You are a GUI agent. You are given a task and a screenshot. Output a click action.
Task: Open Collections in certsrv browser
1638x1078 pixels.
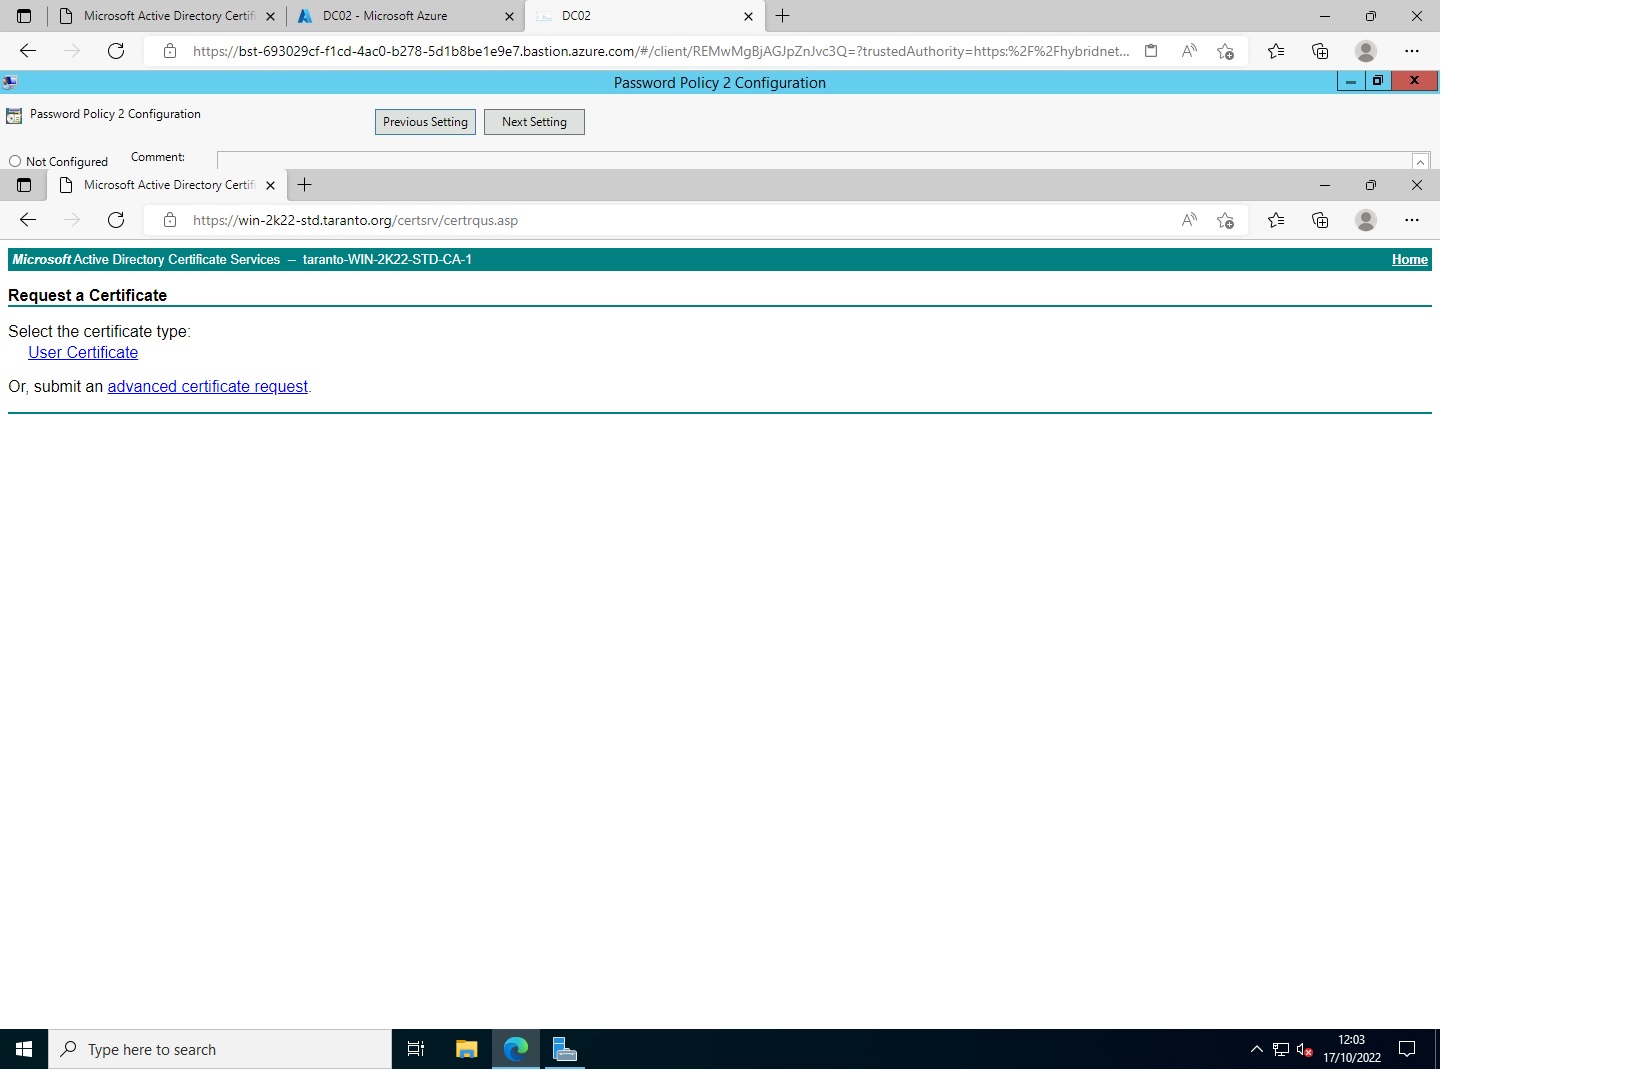1320,220
